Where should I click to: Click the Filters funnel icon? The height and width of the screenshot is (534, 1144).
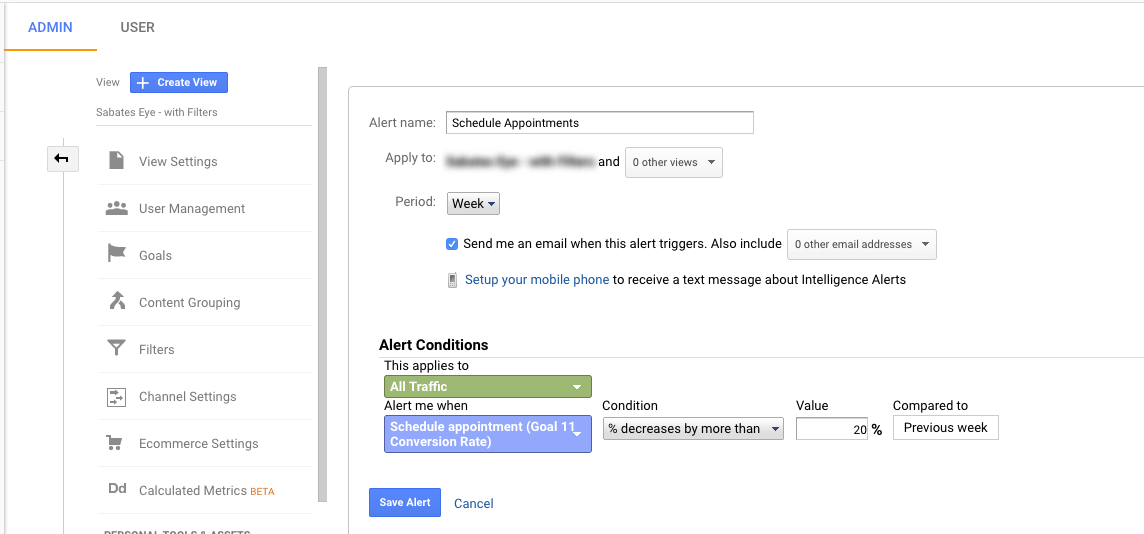[117, 349]
